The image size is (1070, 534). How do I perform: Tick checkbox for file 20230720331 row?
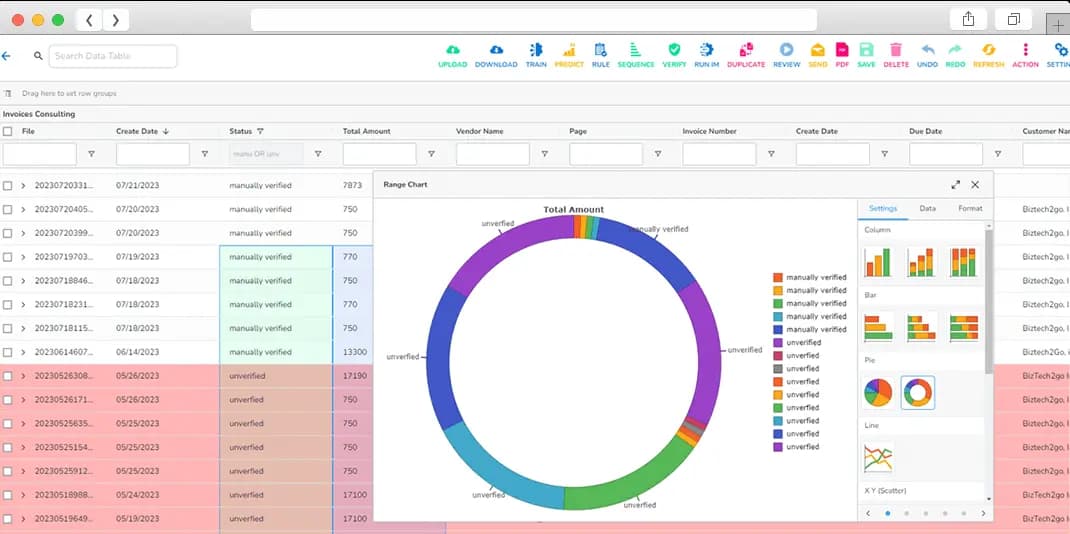(8, 186)
